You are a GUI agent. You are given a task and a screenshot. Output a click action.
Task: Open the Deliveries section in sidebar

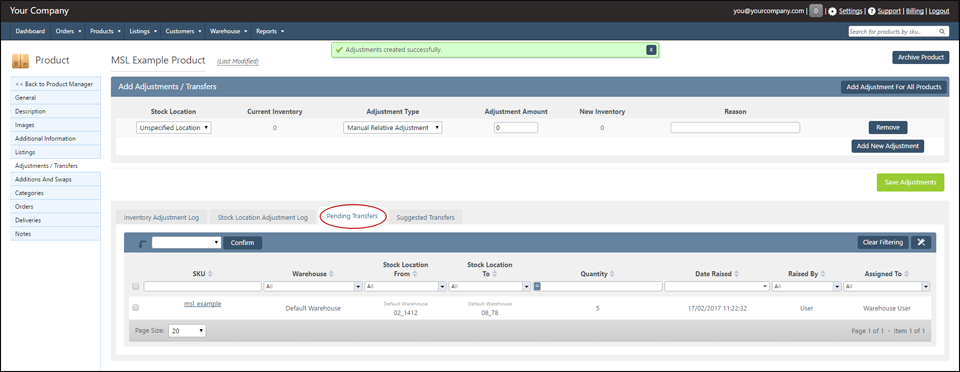pos(55,220)
